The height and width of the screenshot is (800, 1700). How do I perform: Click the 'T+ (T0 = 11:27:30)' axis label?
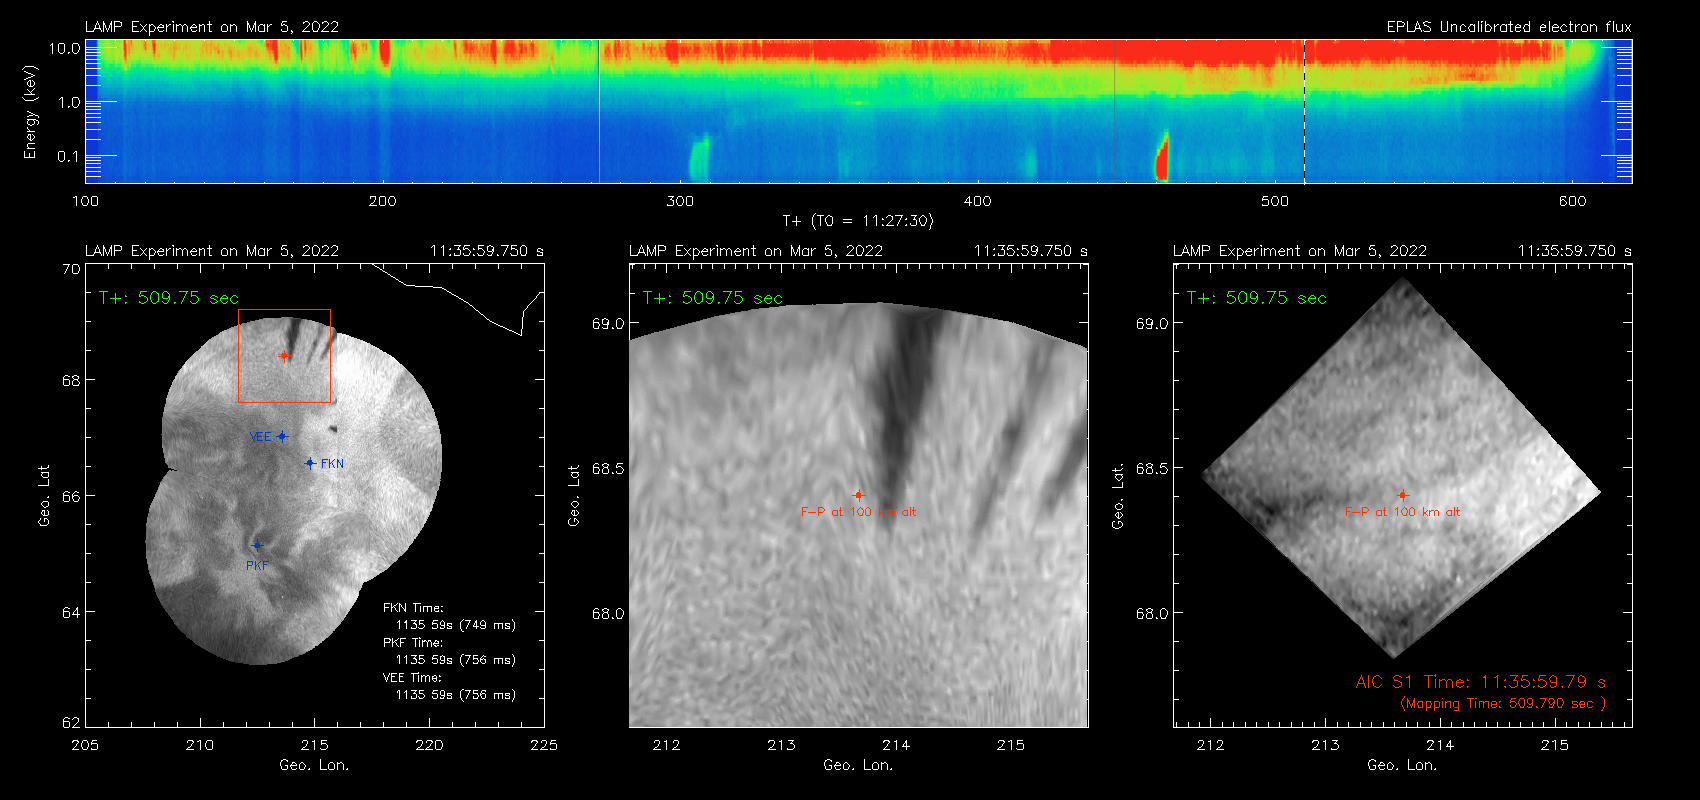coord(857,221)
